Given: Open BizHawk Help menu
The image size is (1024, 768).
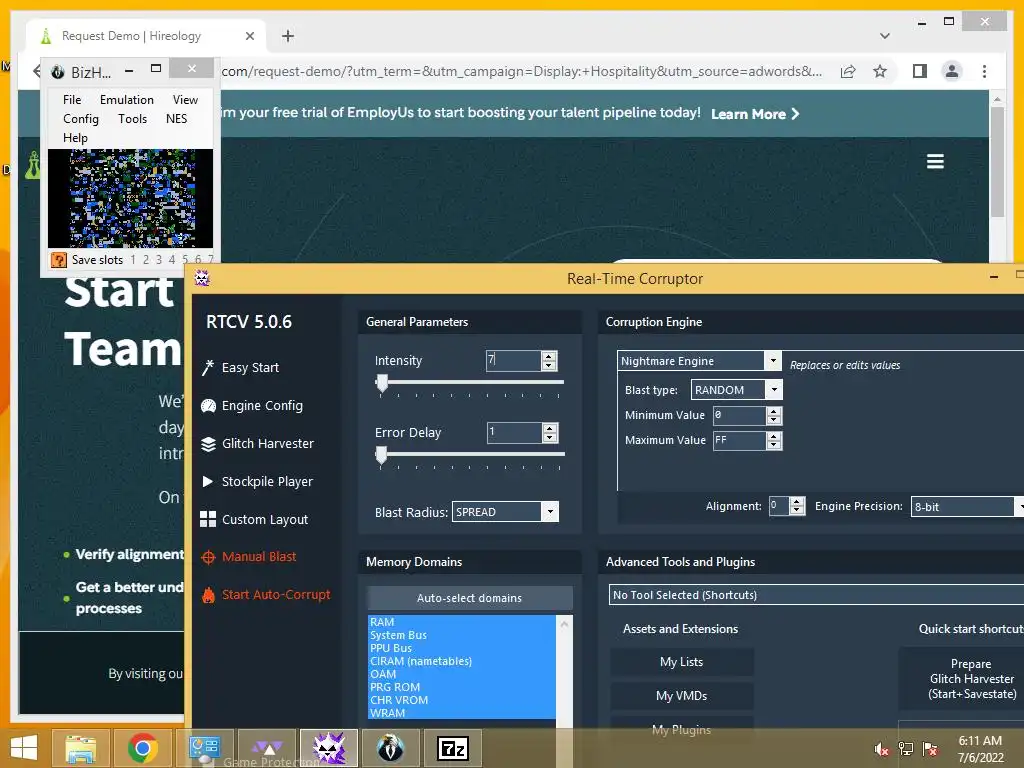Looking at the screenshot, I should tap(75, 138).
